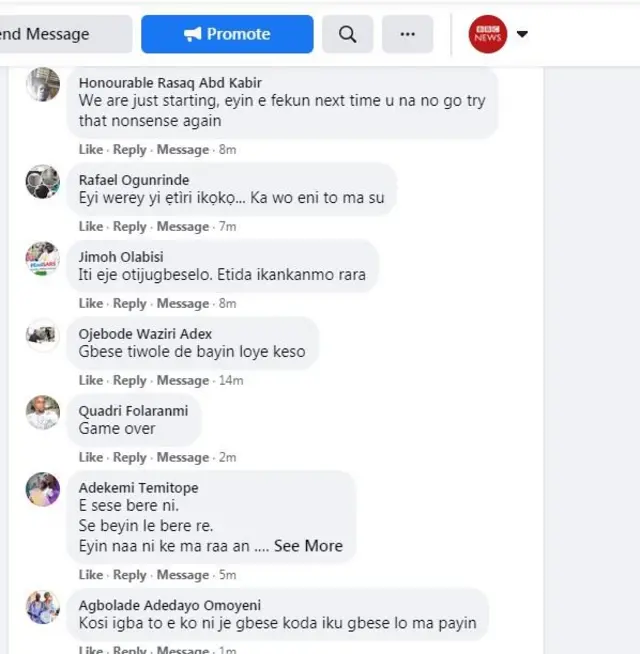Click Jimoh Olabisi's profile picture

[x=43, y=259]
